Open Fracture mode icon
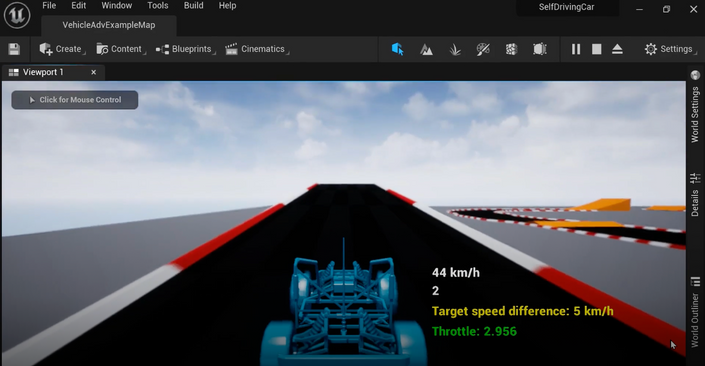 [x=511, y=49]
